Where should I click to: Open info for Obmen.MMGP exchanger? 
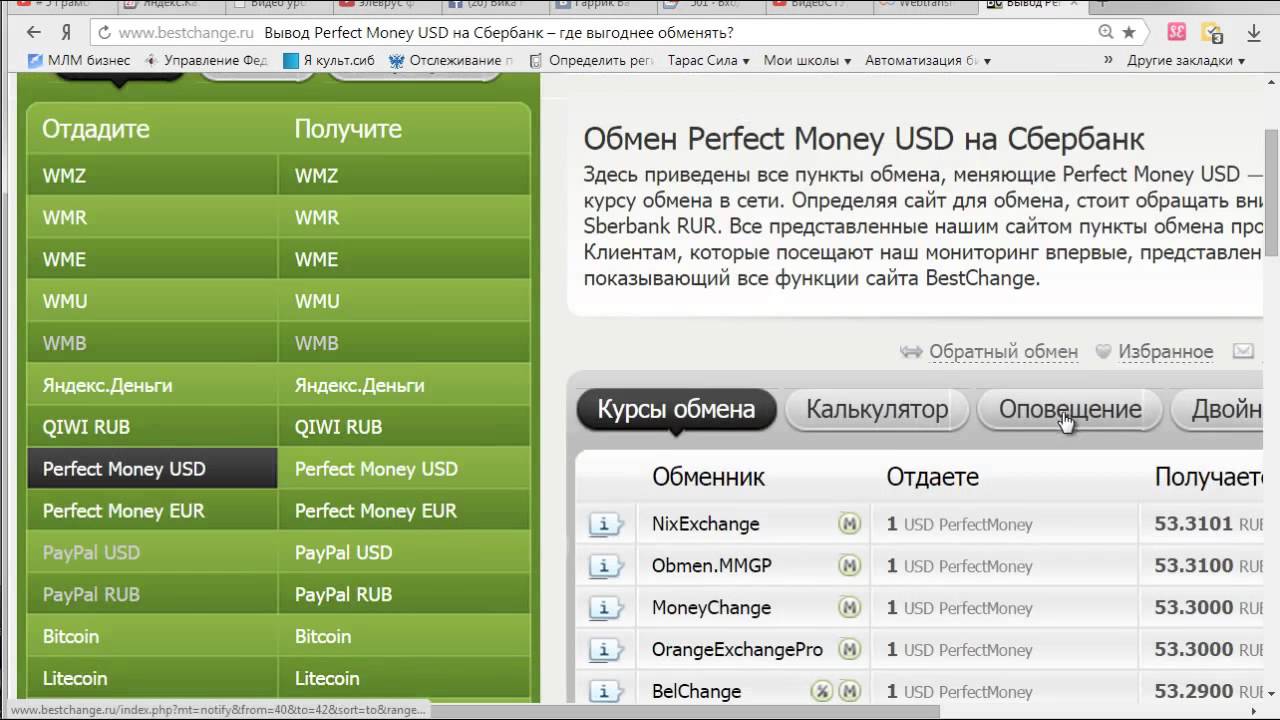[x=605, y=566]
